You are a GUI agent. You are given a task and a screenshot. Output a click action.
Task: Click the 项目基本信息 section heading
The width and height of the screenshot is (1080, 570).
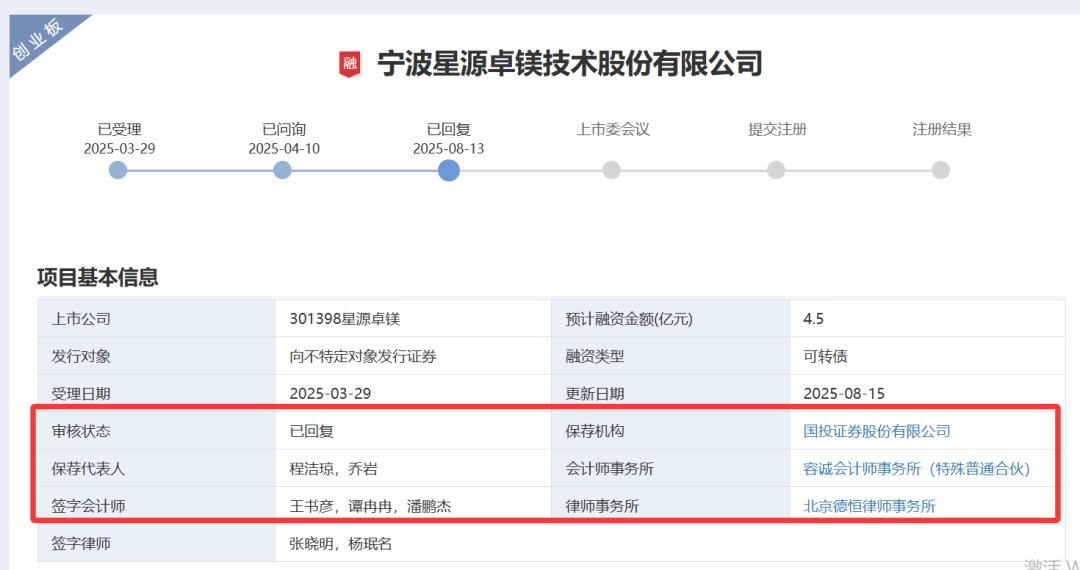tap(98, 277)
